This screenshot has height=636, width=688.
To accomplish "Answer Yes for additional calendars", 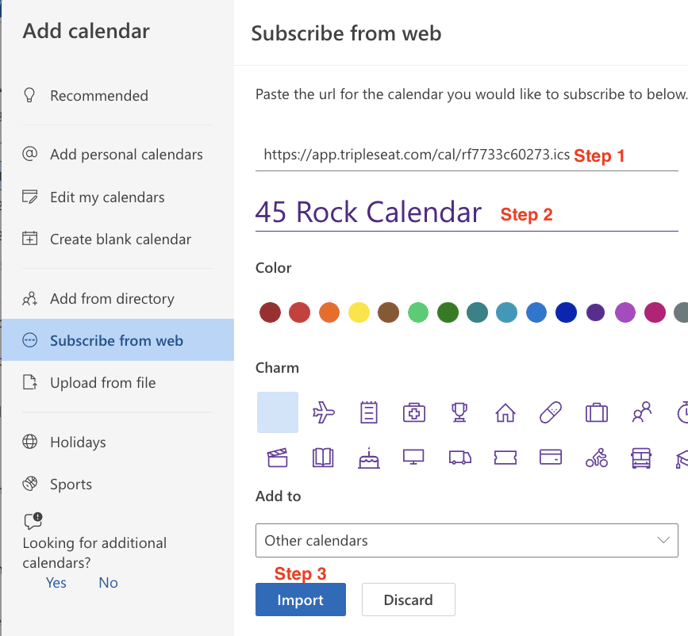I will click(56, 582).
